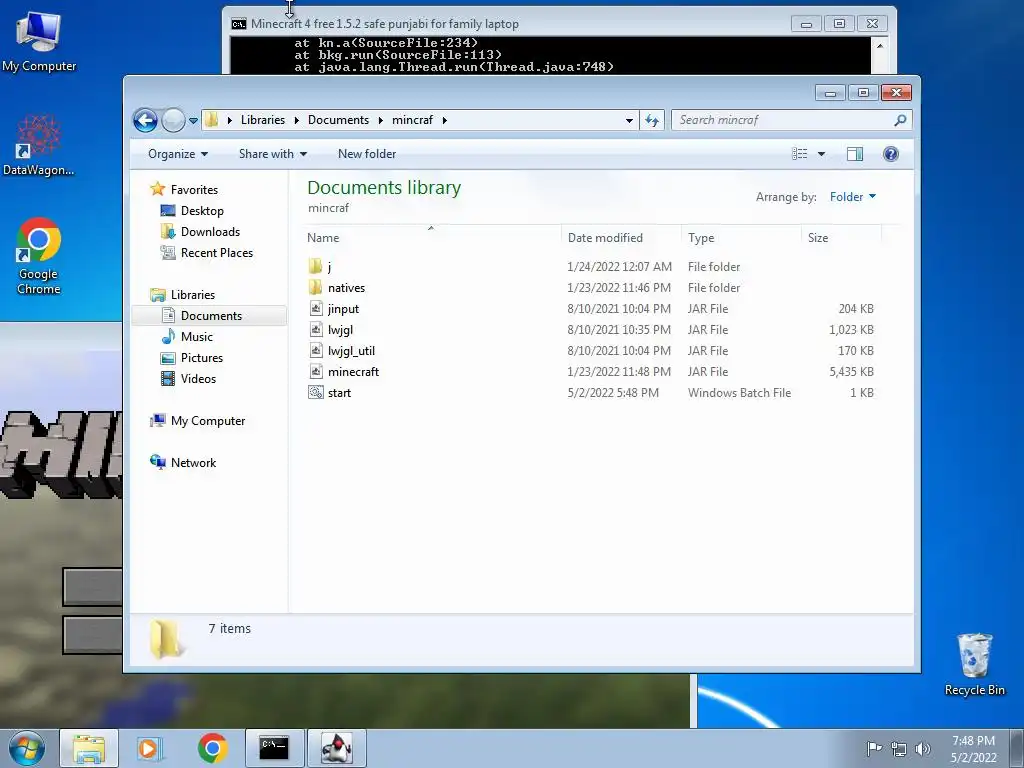Open Explorer help button
Image resolution: width=1024 pixels, height=768 pixels.
891,154
